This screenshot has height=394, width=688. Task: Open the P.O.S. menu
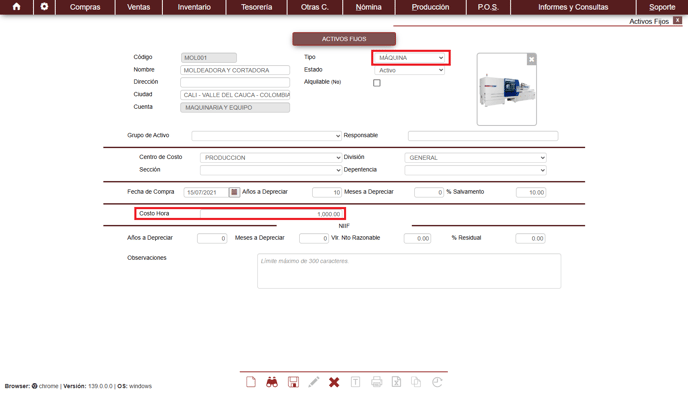488,7
